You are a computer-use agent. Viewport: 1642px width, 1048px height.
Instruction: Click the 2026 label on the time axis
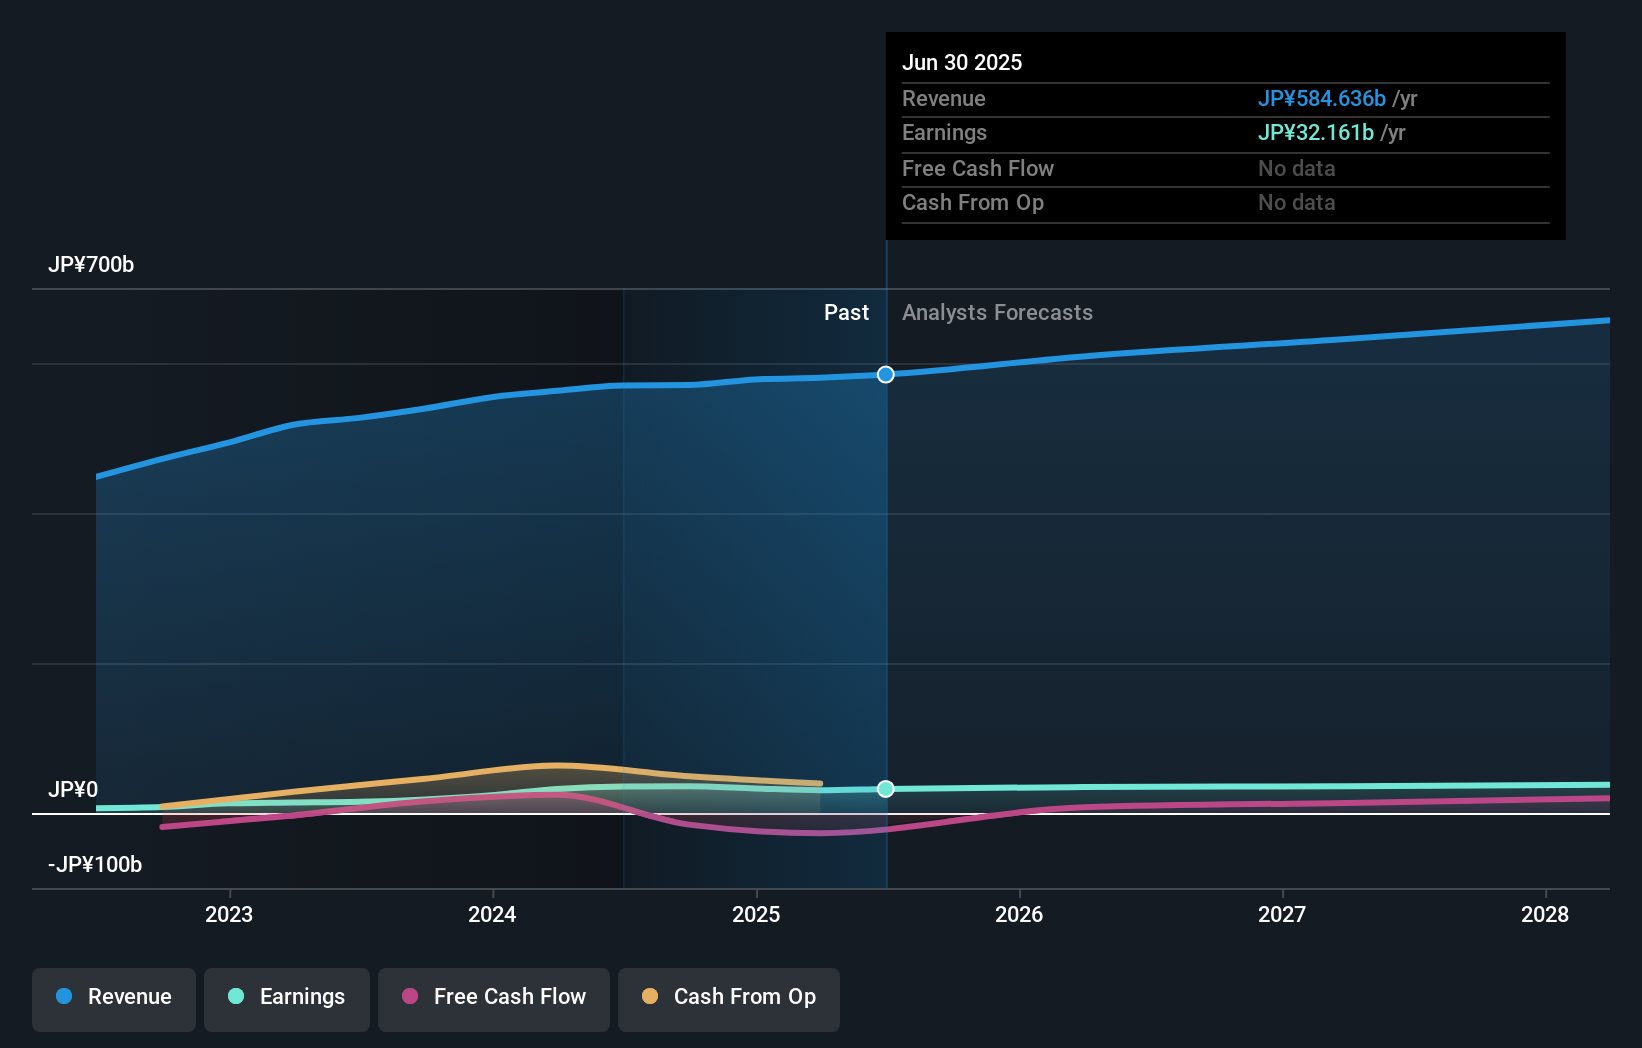coord(1019,914)
